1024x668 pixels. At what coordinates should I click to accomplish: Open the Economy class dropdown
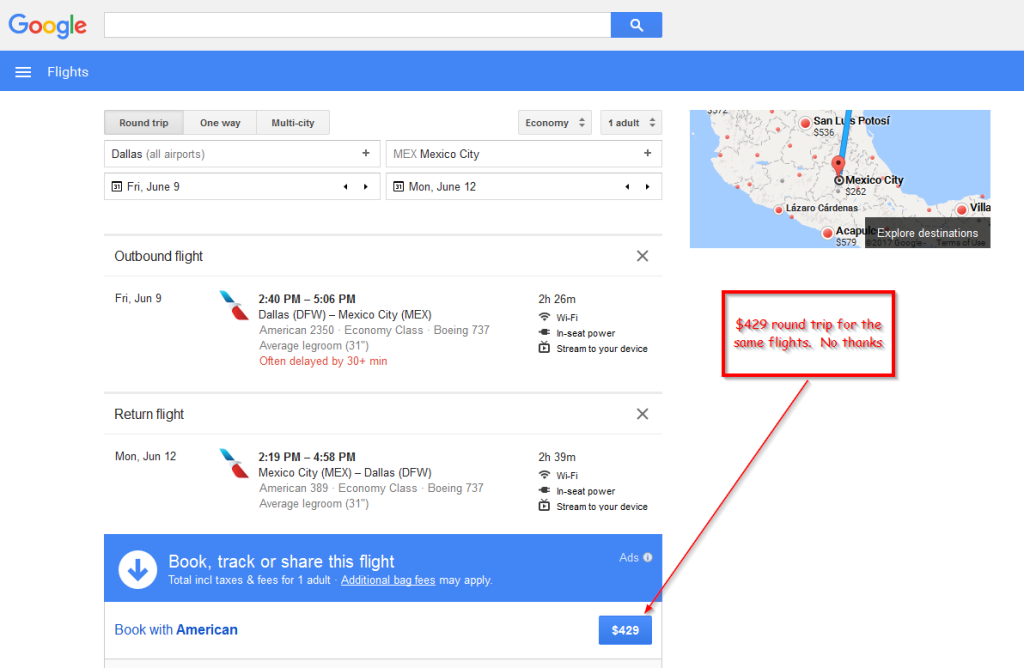pyautogui.click(x=554, y=123)
